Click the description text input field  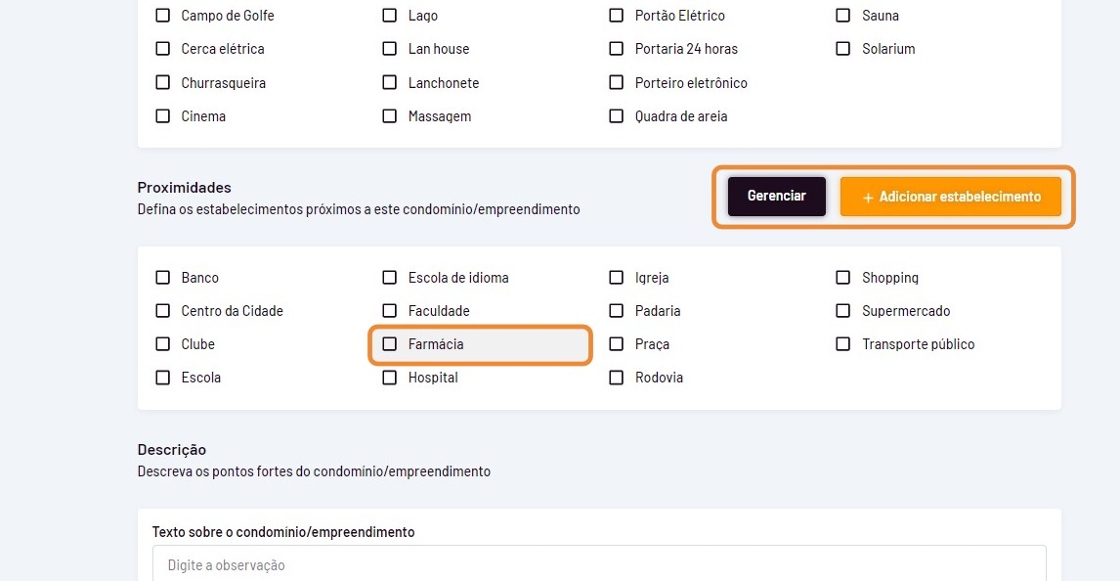(598, 565)
